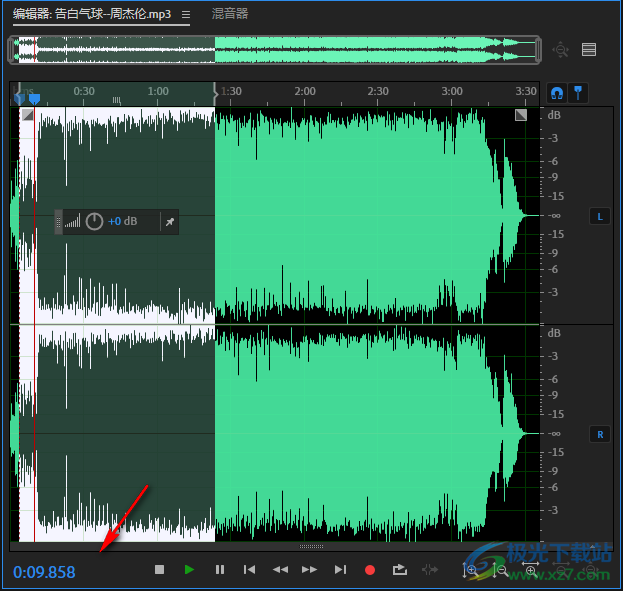Screen dimensions: 623x591
Task: Grab the HUD overlay drag grip
Action: (58, 222)
